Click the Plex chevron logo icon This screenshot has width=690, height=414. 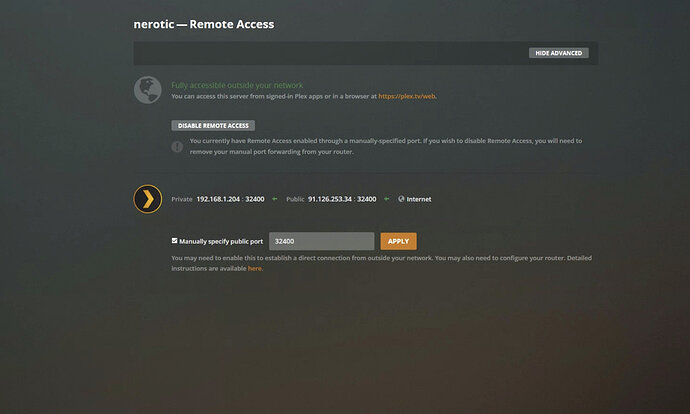click(148, 199)
